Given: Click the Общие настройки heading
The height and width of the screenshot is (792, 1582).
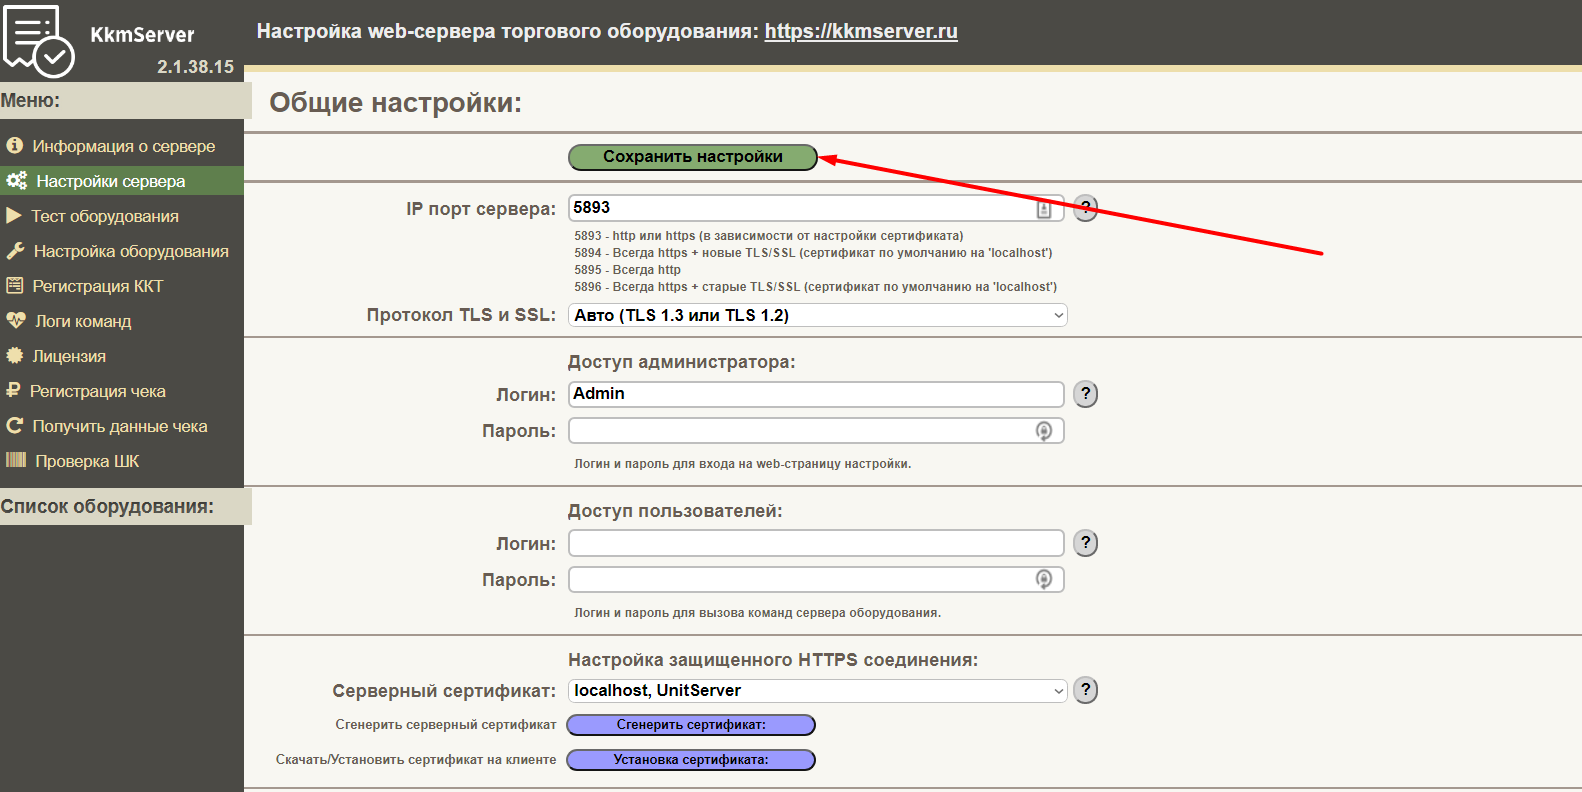Looking at the screenshot, I should [395, 103].
